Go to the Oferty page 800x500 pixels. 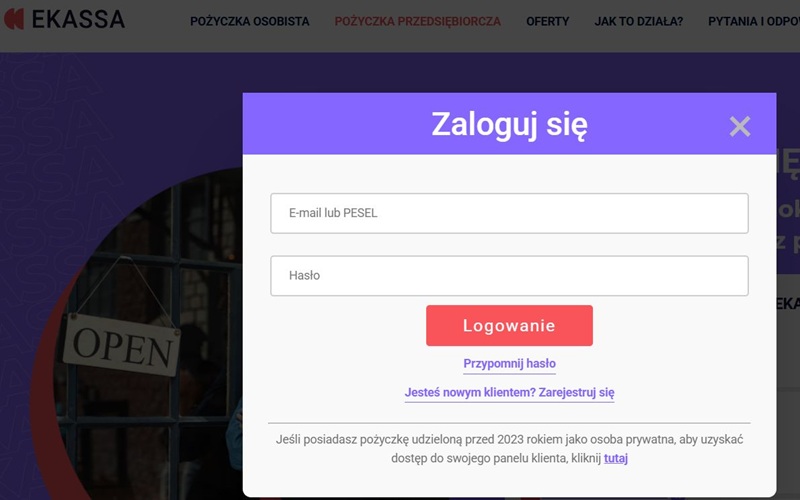[x=547, y=21]
